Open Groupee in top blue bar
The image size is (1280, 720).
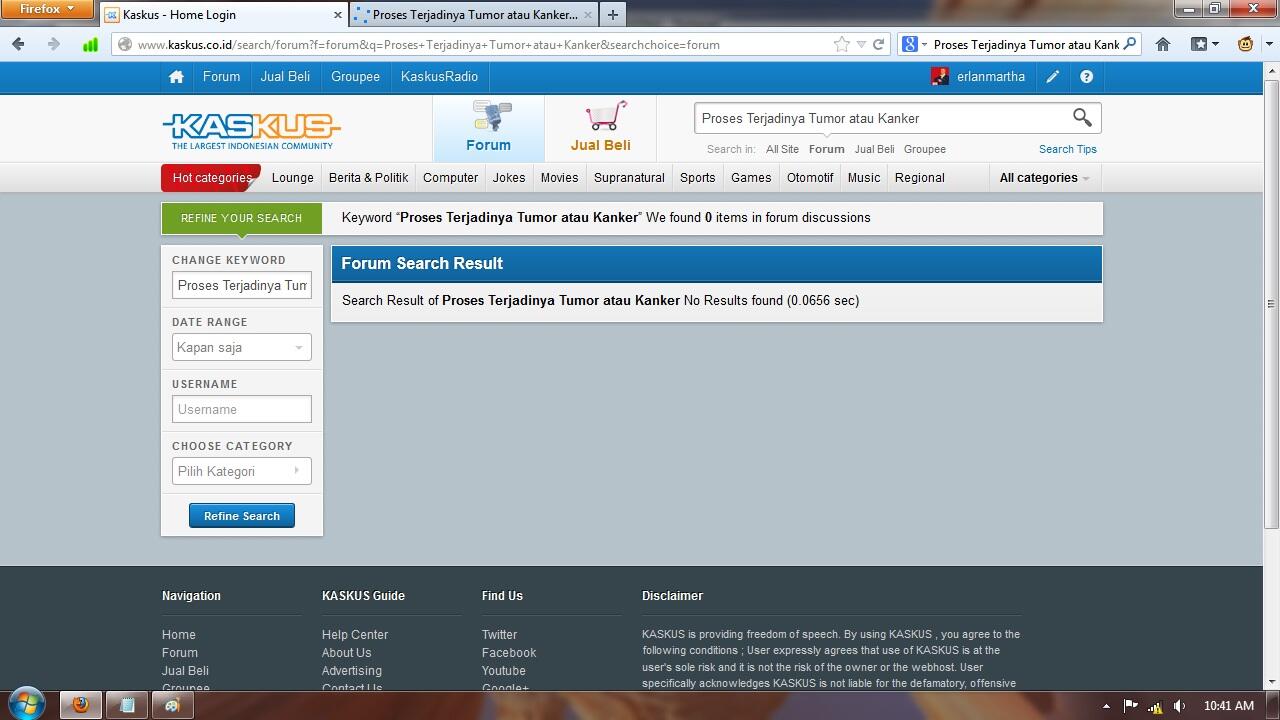coord(355,77)
